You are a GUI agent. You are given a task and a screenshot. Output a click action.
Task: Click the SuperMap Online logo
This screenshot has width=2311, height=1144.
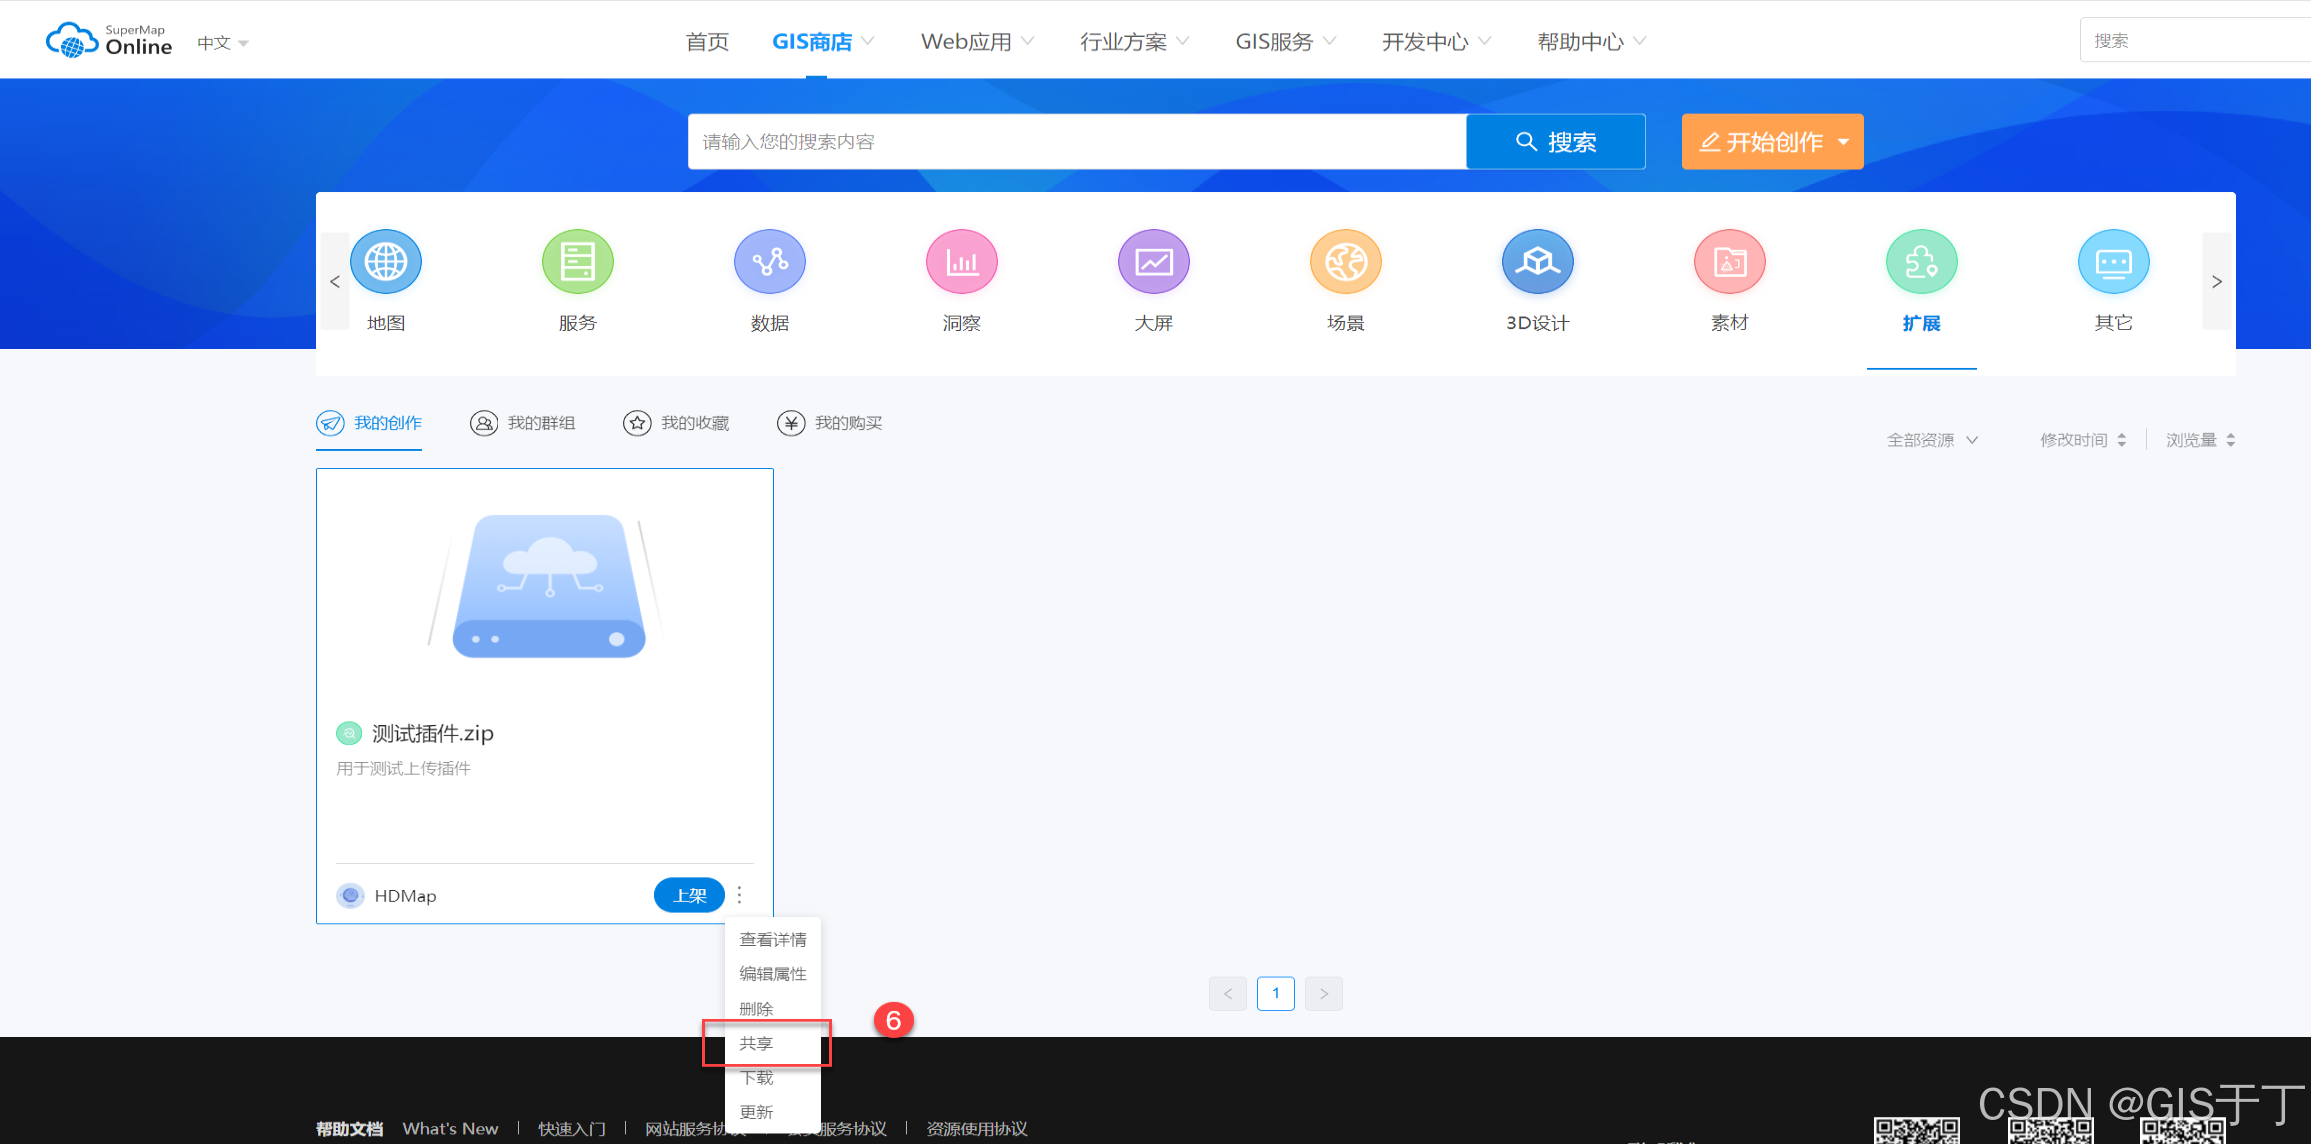(109, 40)
